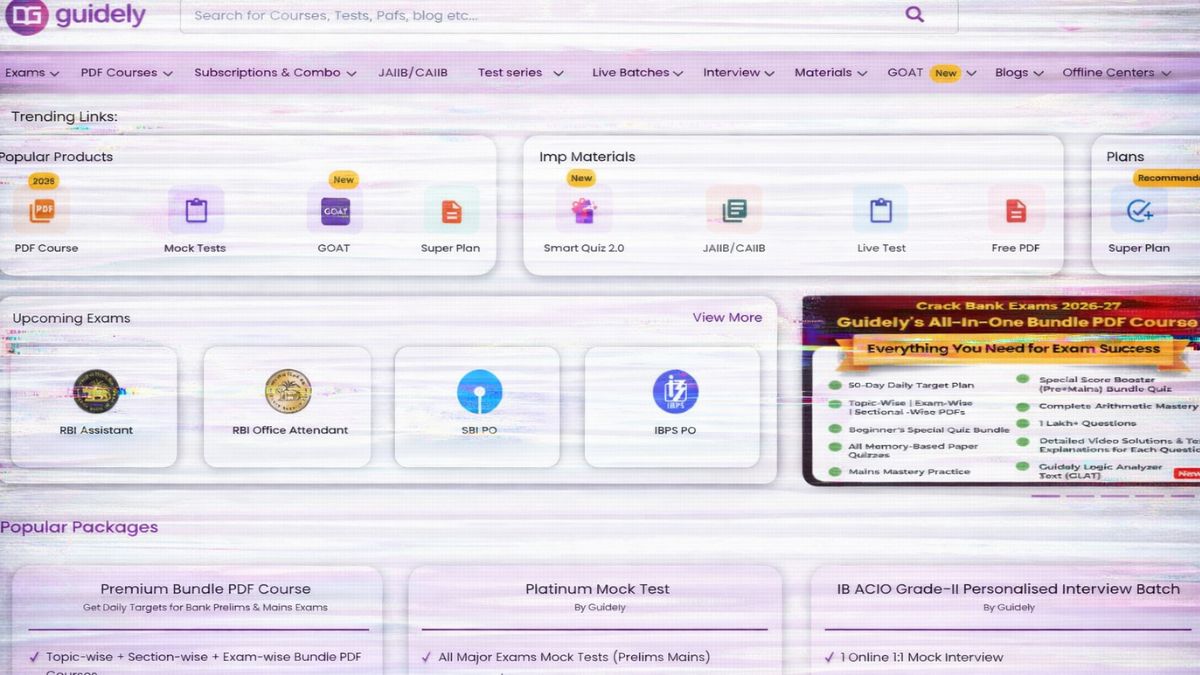Open the Free PDF icon

click(1016, 211)
